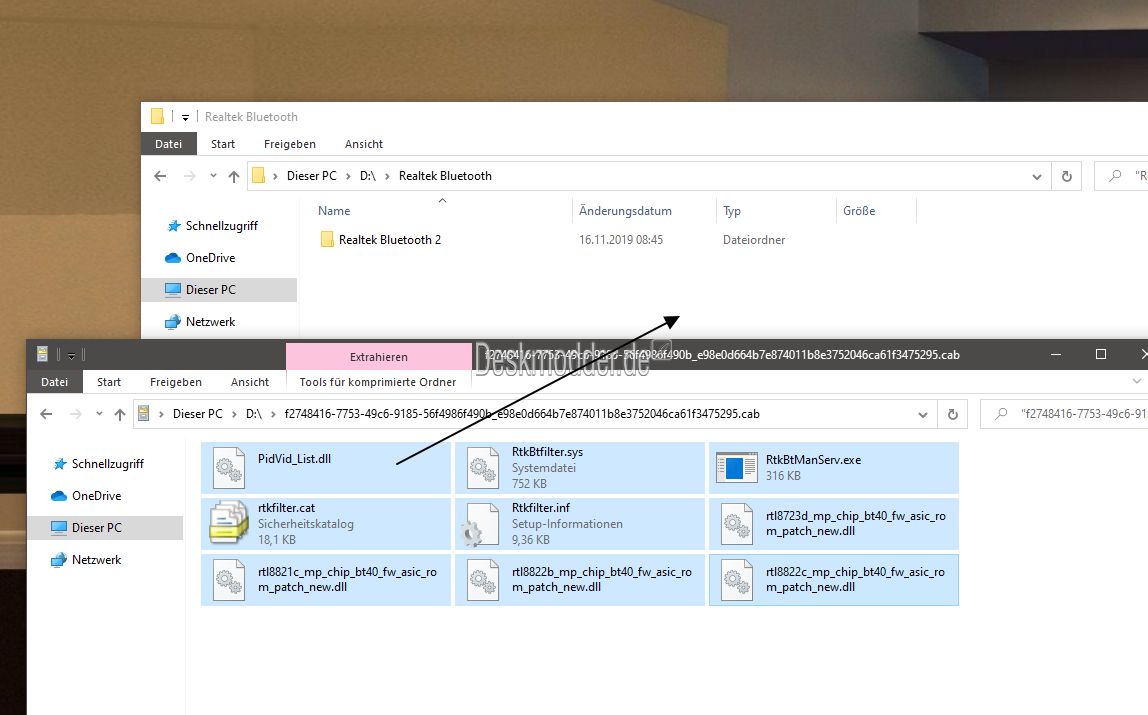The height and width of the screenshot is (715, 1148).
Task: Select OneDrive in Realtek Bluetooth window sidebar
Action: pyautogui.click(x=210, y=258)
